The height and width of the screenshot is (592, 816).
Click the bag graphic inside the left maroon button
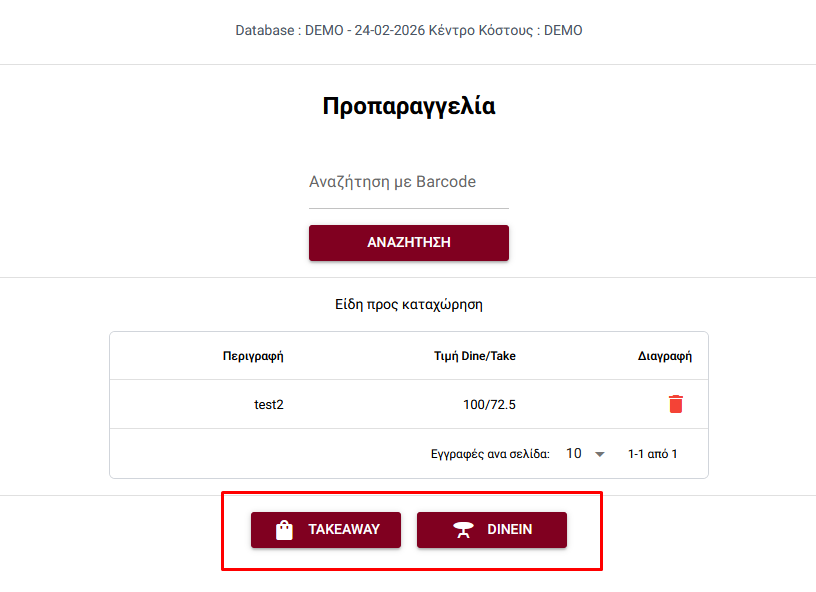284,529
